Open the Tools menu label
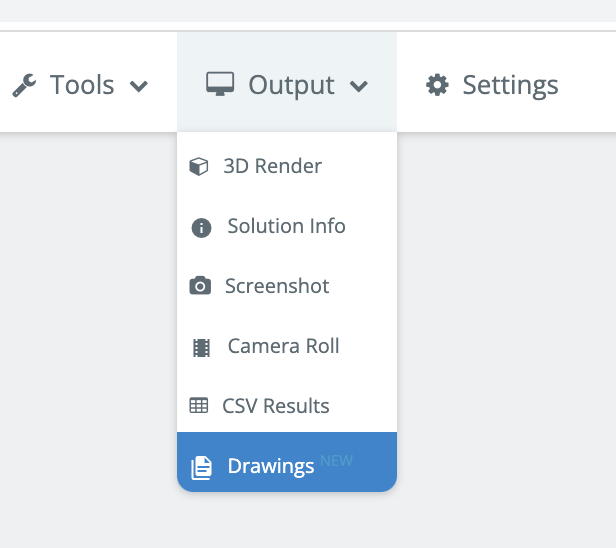 tap(82, 85)
